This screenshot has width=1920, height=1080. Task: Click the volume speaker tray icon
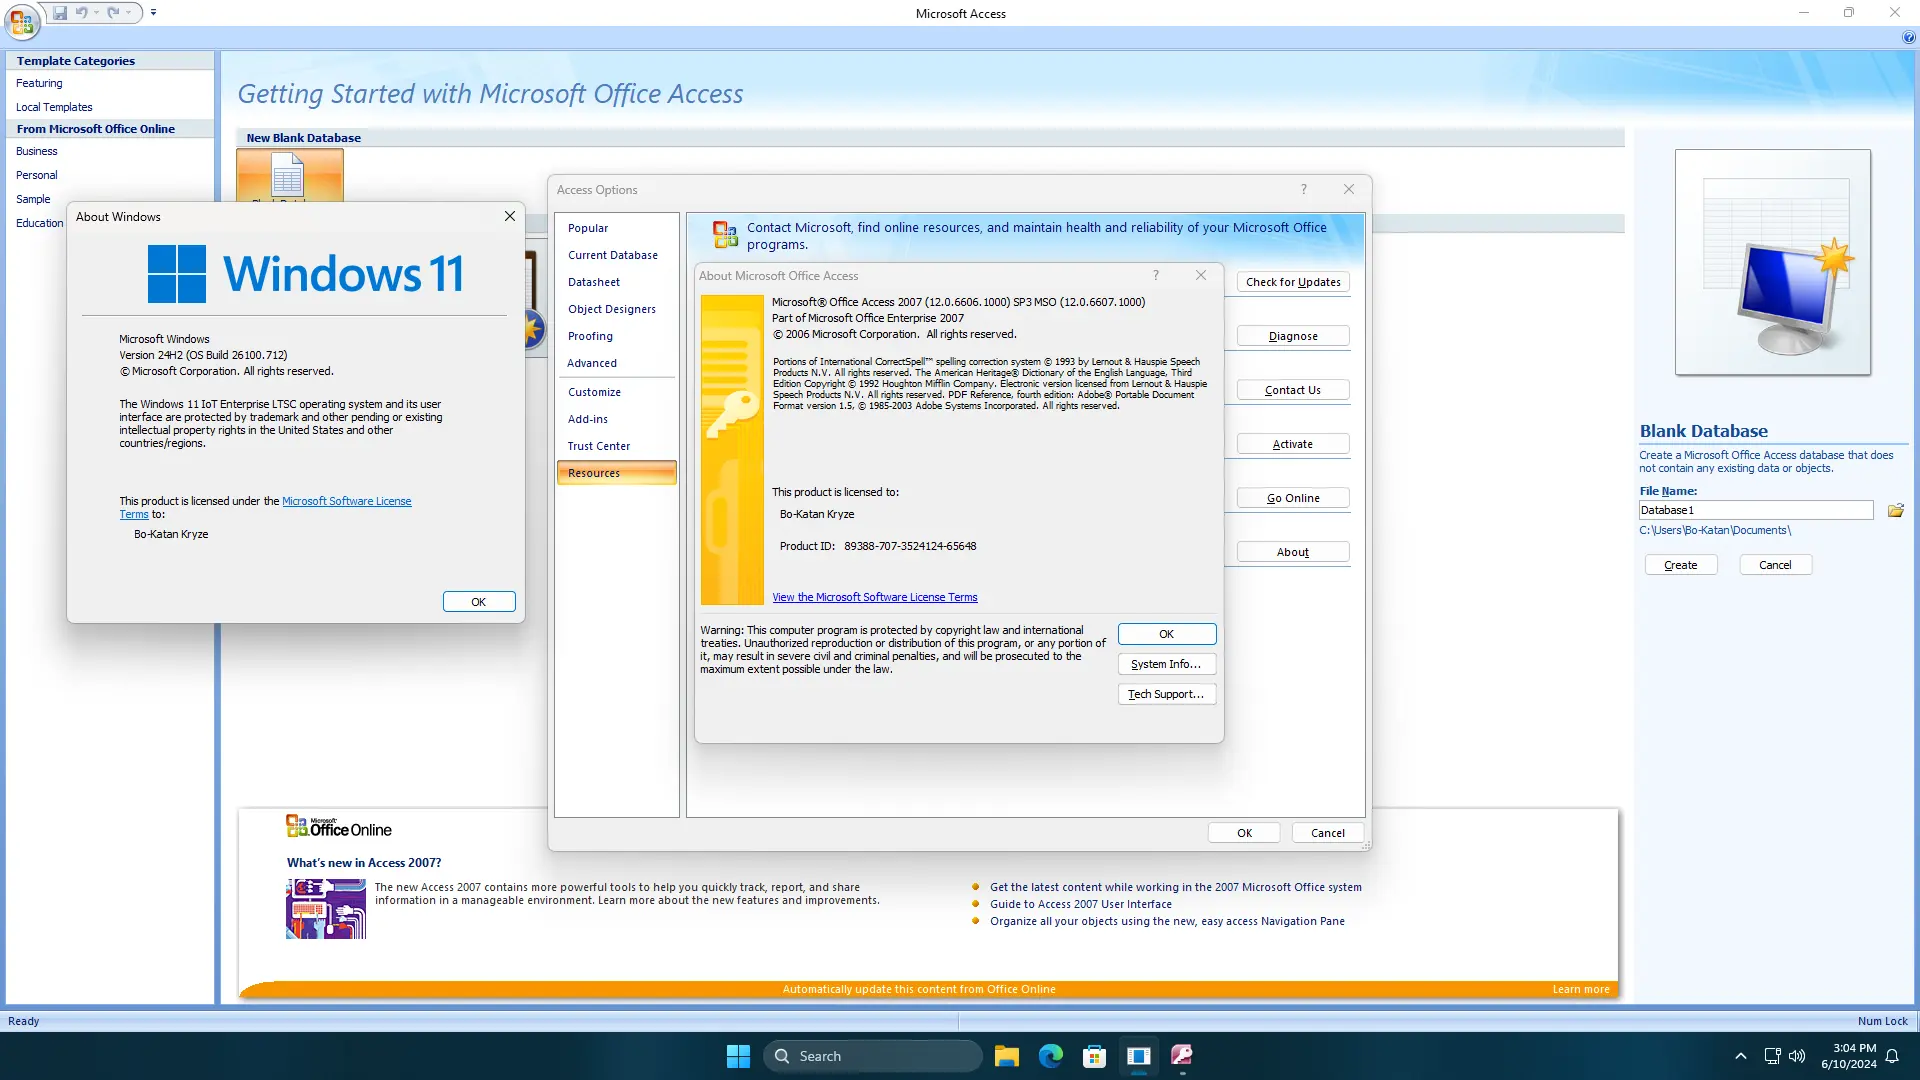(x=1797, y=1056)
